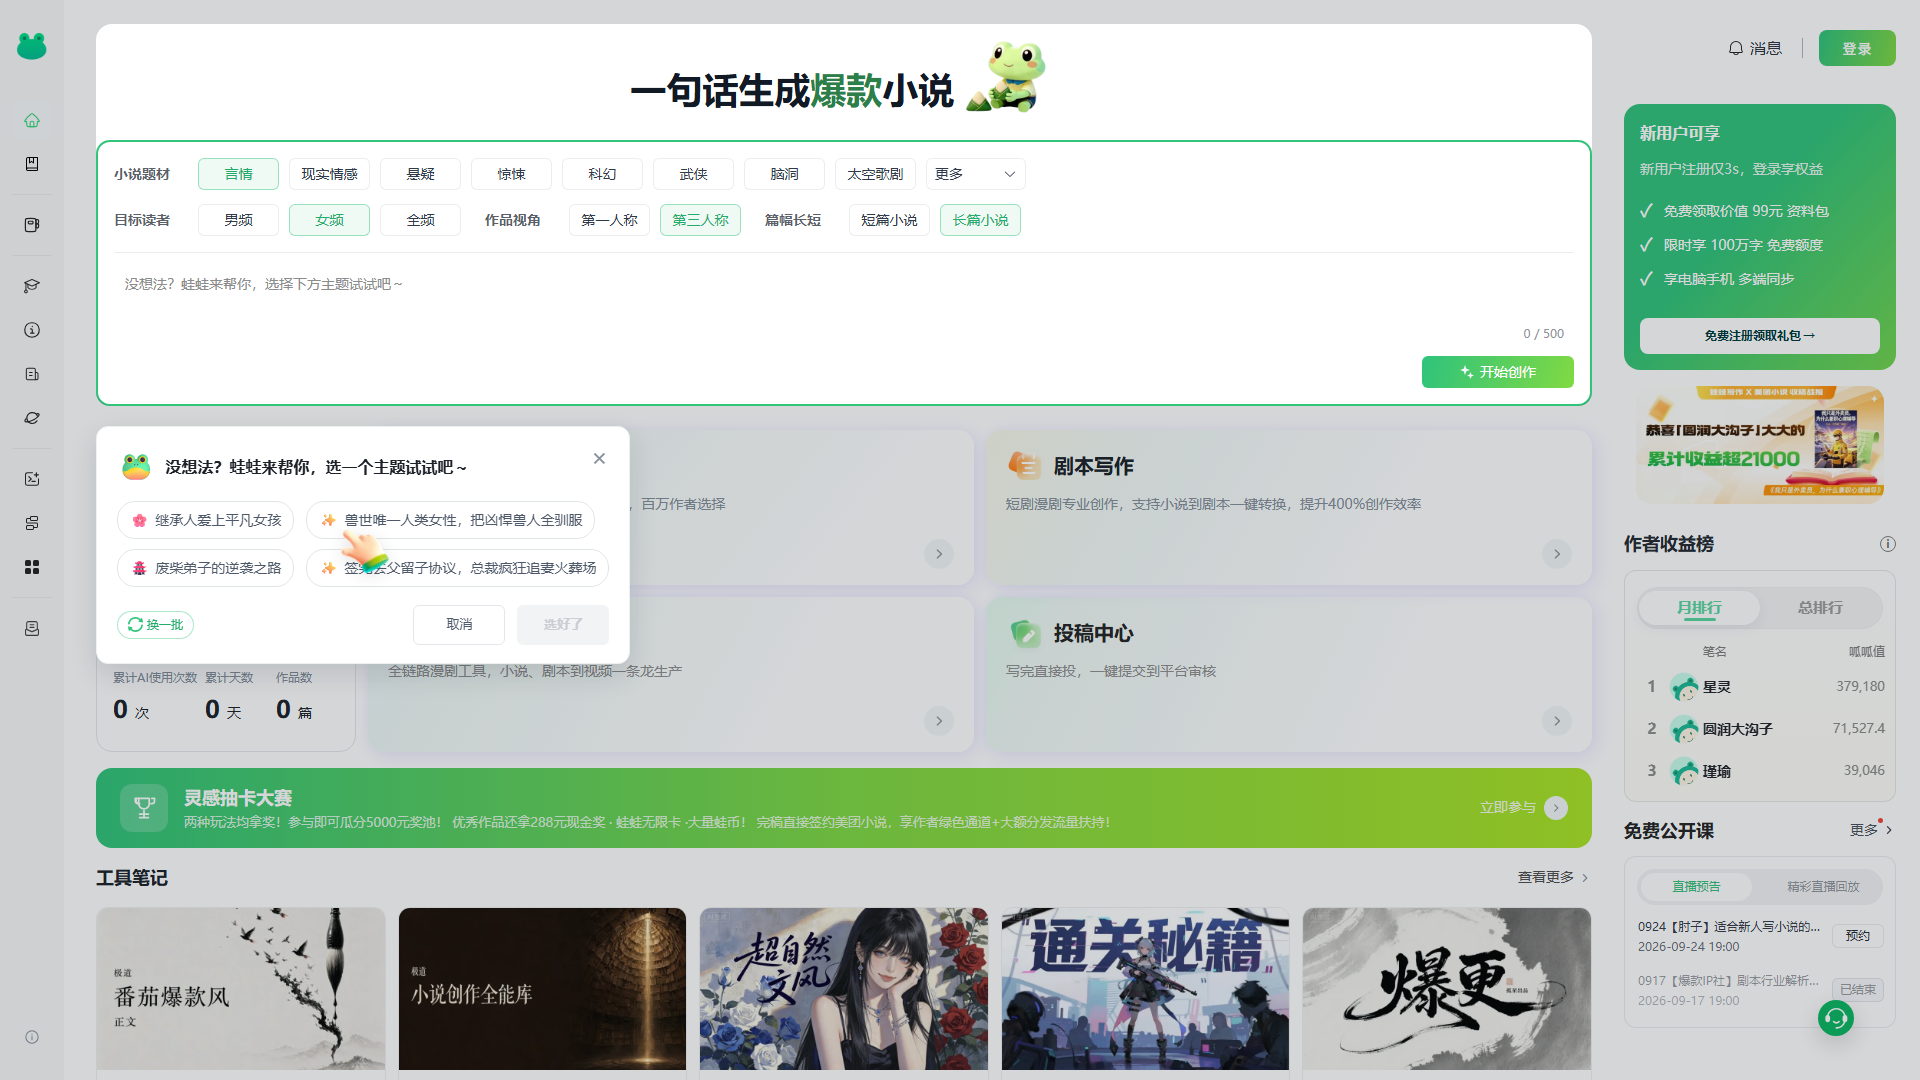This screenshot has height=1080, width=1920.
Task: Select the 言情 genre tag
Action: coord(238,174)
